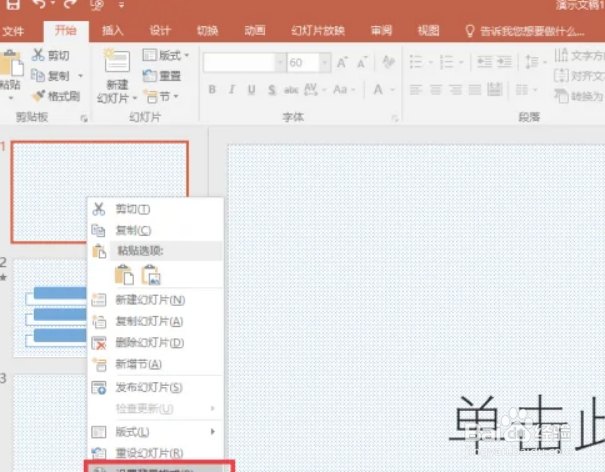
Task: Toggle underline formatting
Action: (x=252, y=90)
